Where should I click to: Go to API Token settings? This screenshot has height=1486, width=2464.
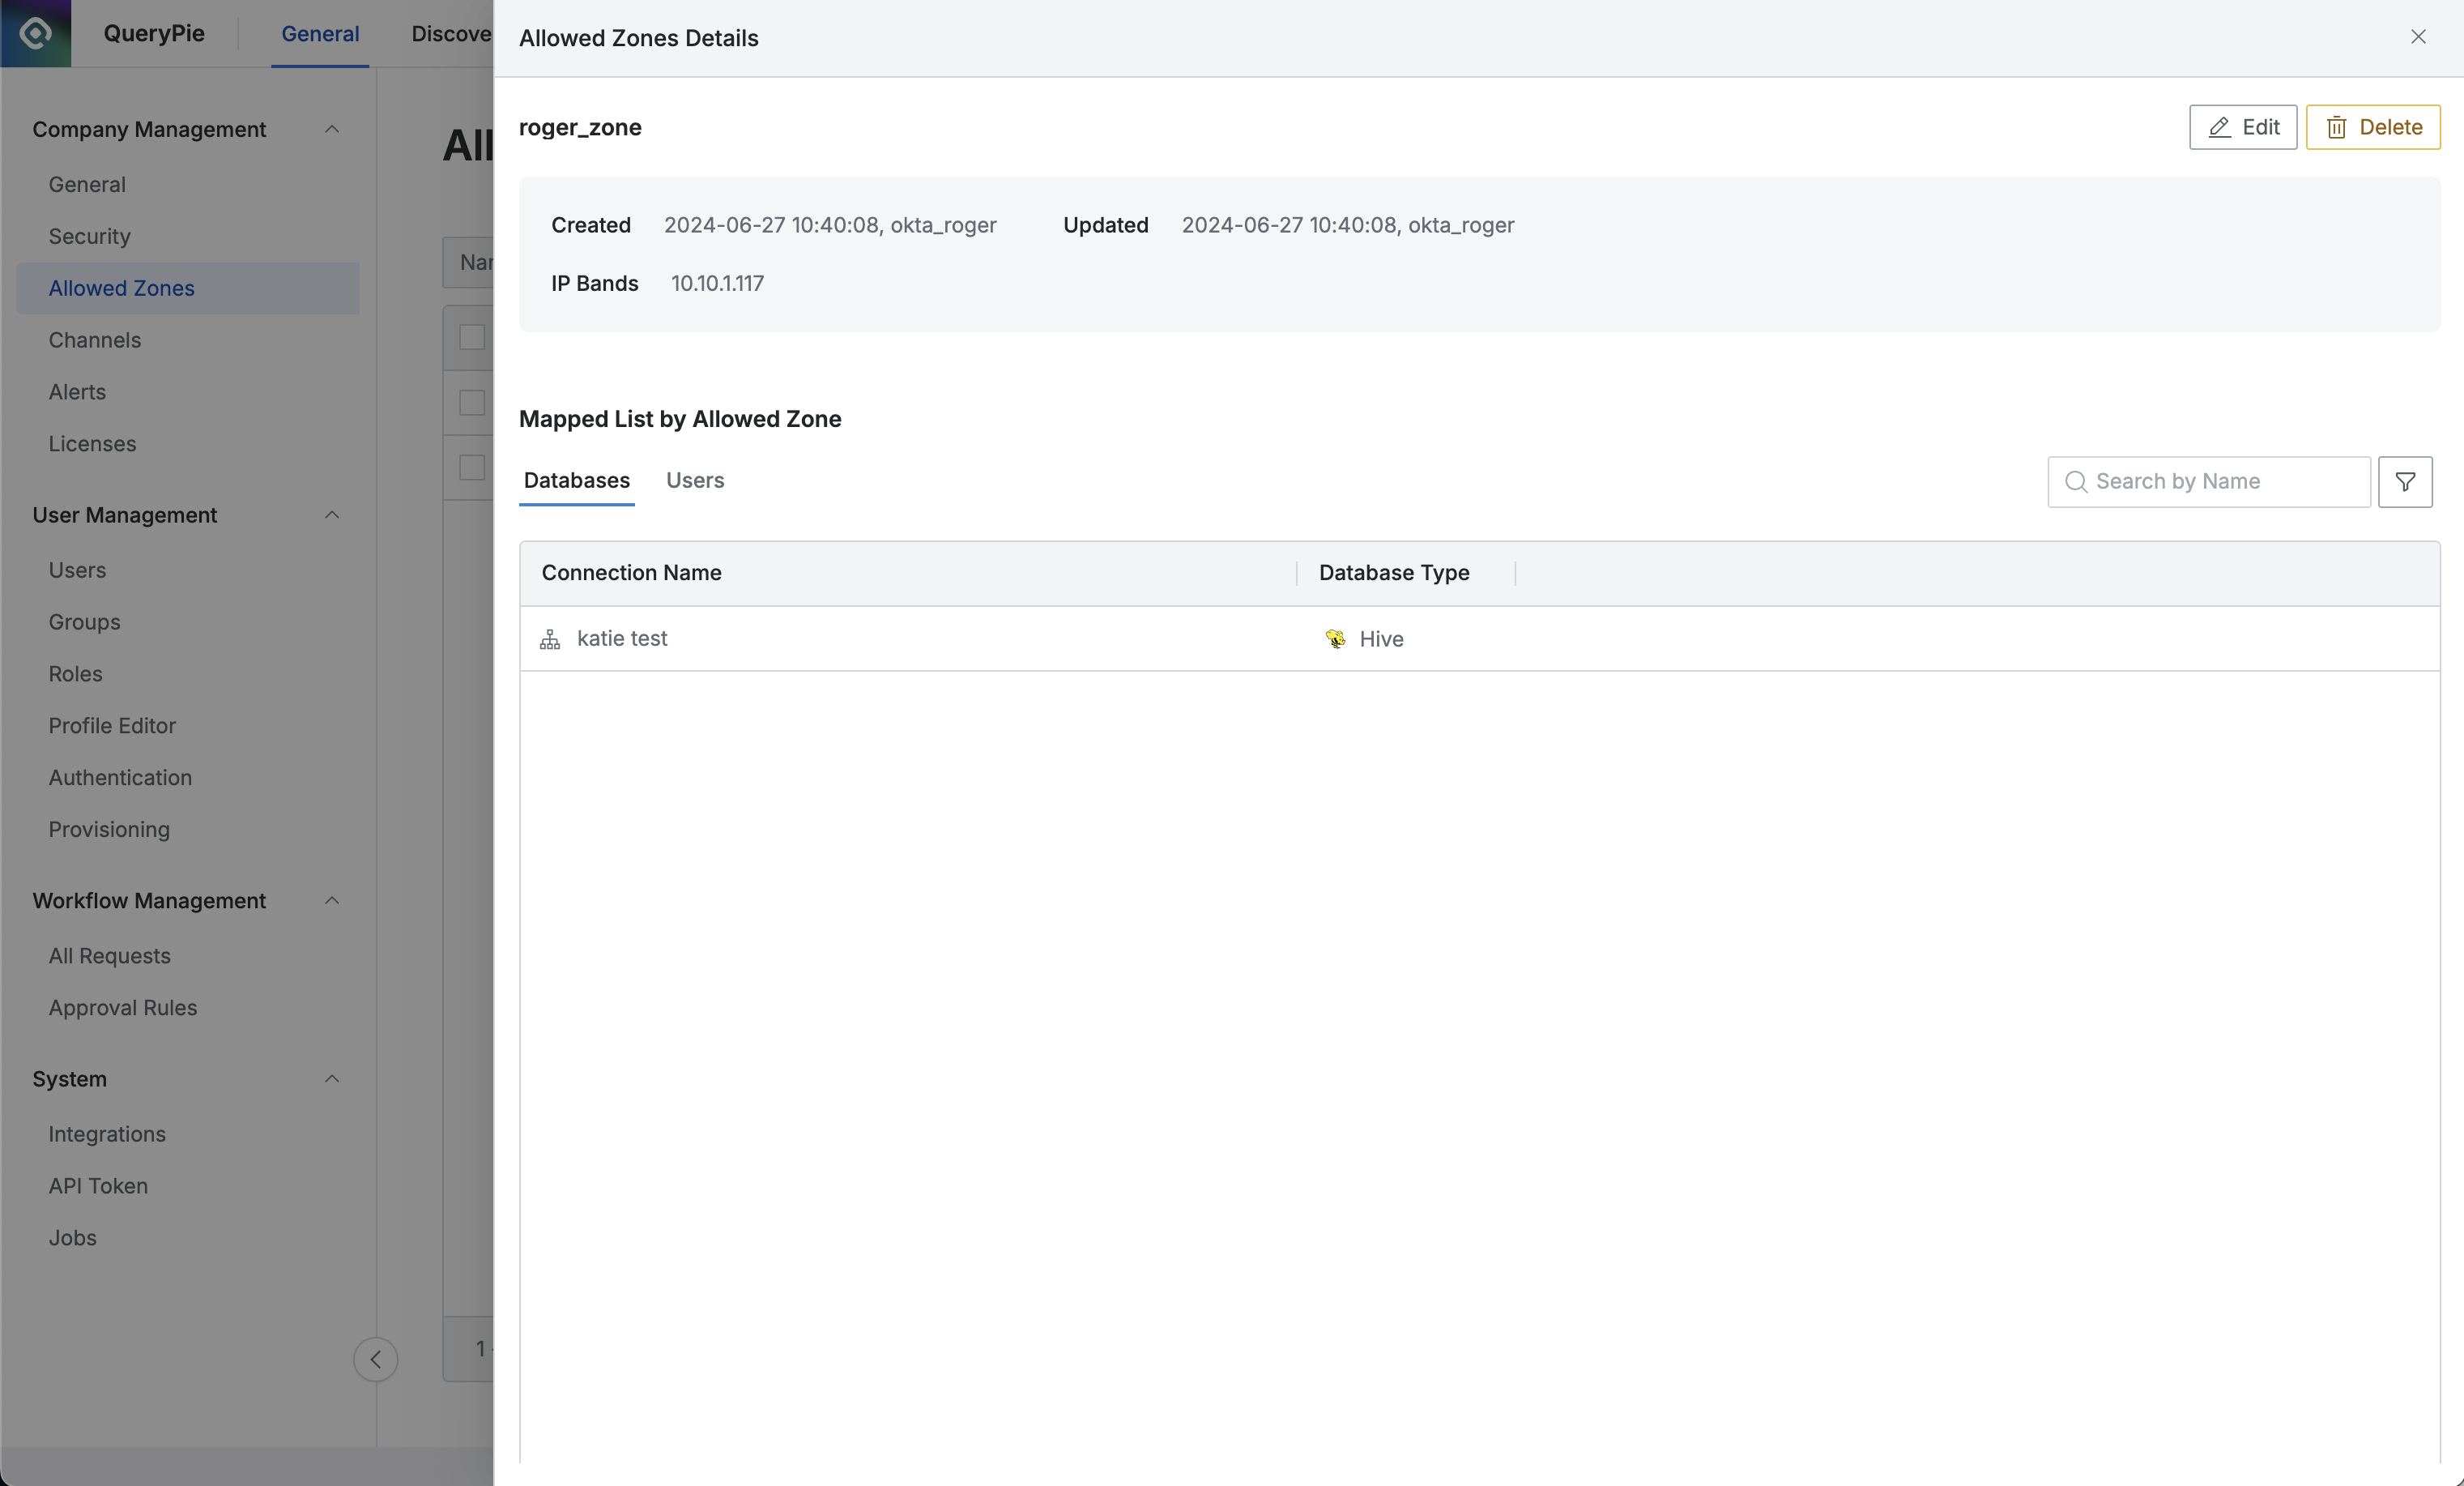98,1185
